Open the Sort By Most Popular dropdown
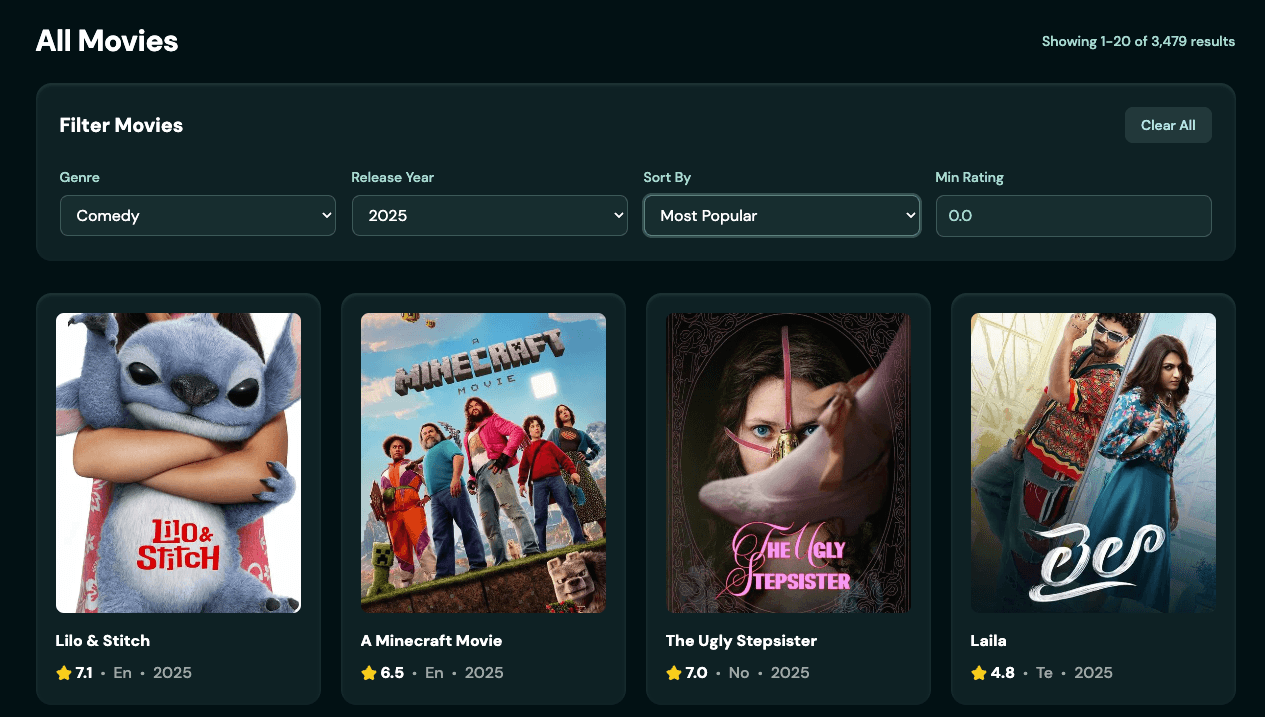The height and width of the screenshot is (717, 1265). (781, 216)
